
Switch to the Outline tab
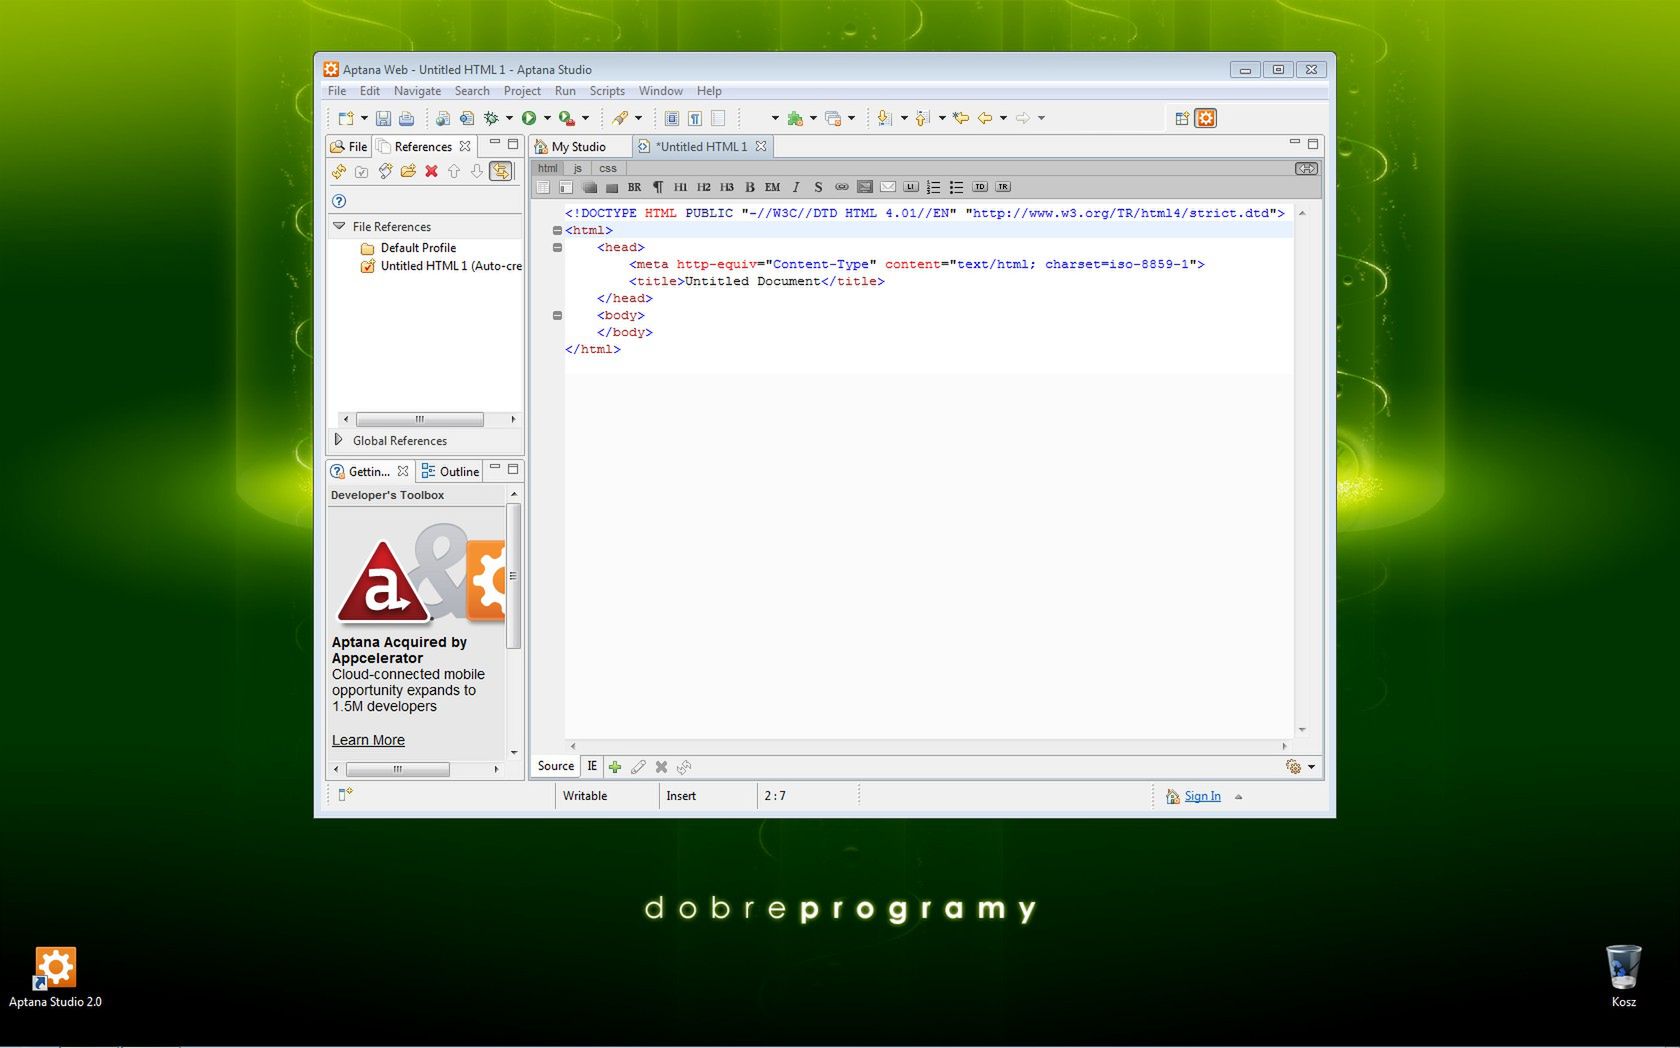[450, 471]
